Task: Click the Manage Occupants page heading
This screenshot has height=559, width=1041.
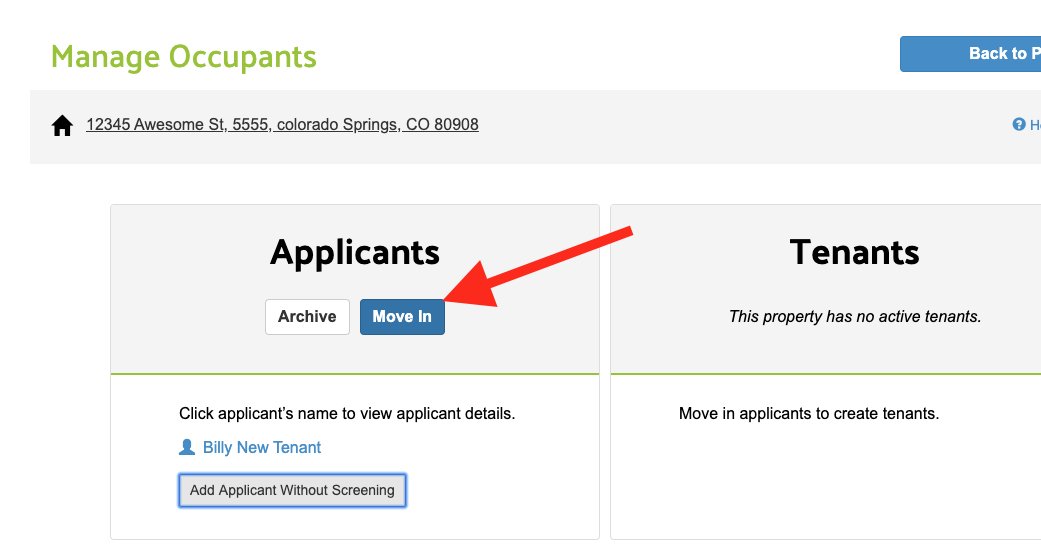Action: 184,57
